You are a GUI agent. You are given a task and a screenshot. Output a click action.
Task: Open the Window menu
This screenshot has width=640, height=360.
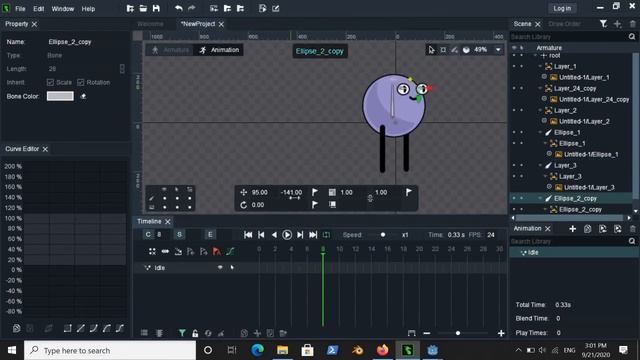pos(63,9)
